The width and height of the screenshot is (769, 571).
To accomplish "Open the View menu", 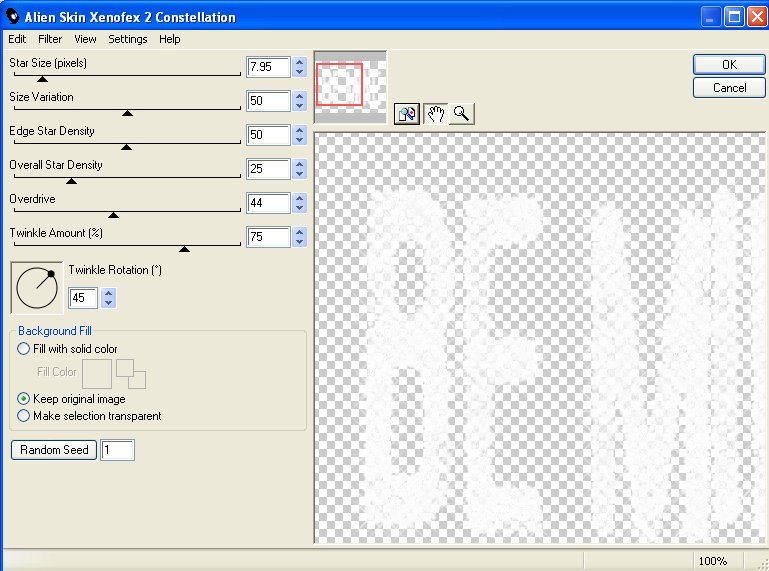I will point(85,39).
